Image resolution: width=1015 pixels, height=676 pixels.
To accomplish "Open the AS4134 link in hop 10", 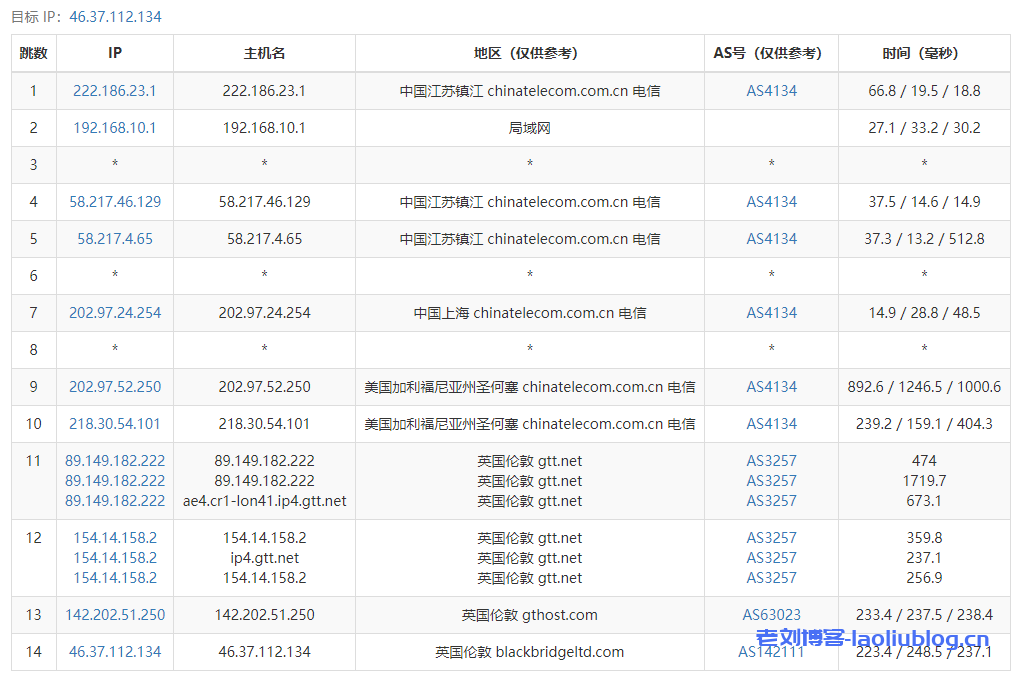I will click(x=771, y=424).
